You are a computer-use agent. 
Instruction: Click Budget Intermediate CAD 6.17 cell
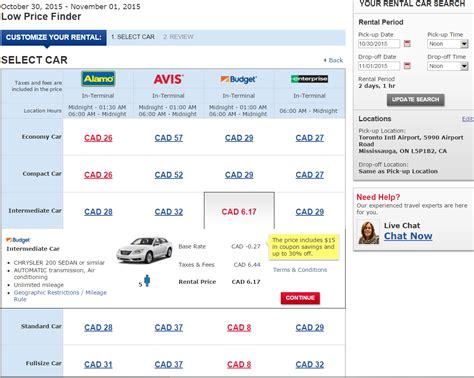[x=239, y=212]
